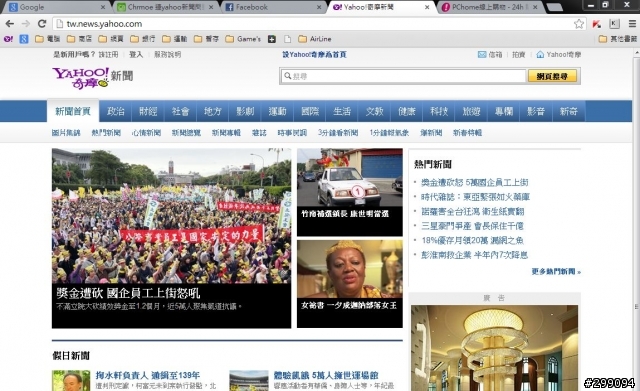Open headline 獎金遭砍 國企員工上街怒吼
The height and width of the screenshot is (391, 640).
(x=128, y=293)
